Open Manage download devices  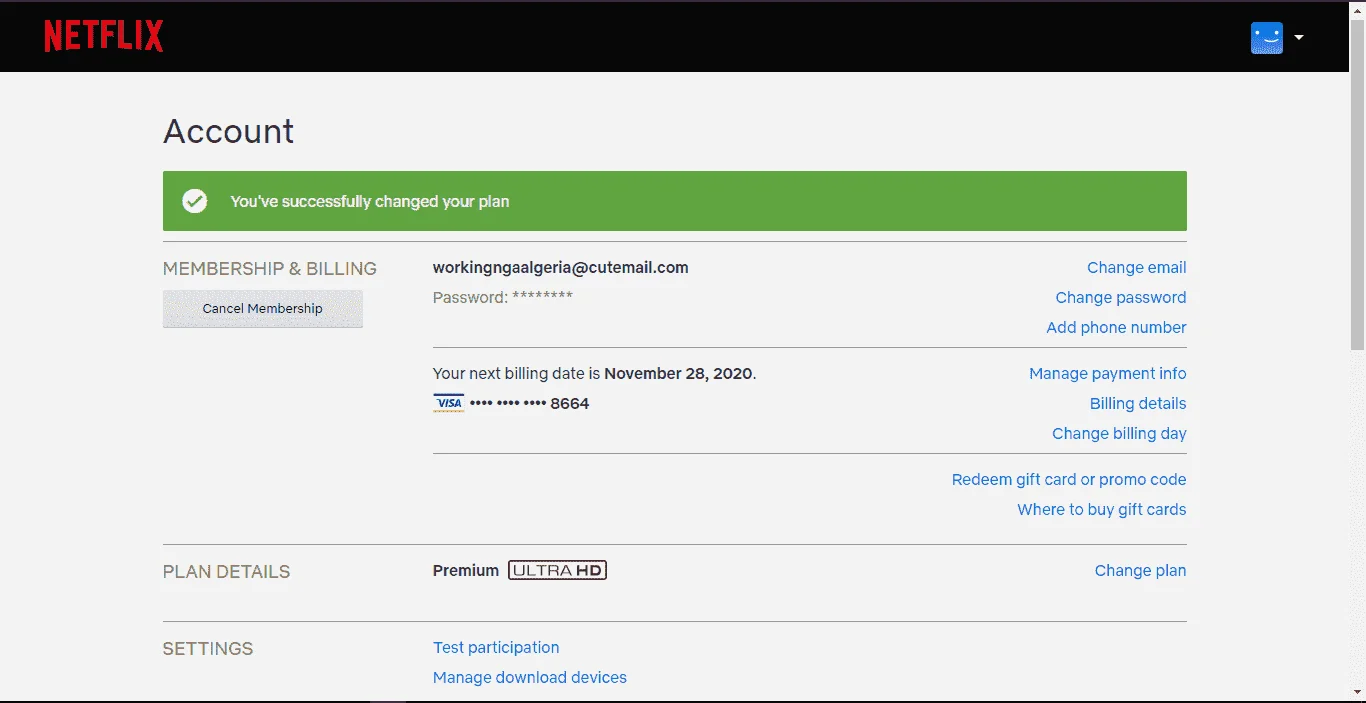[530, 677]
